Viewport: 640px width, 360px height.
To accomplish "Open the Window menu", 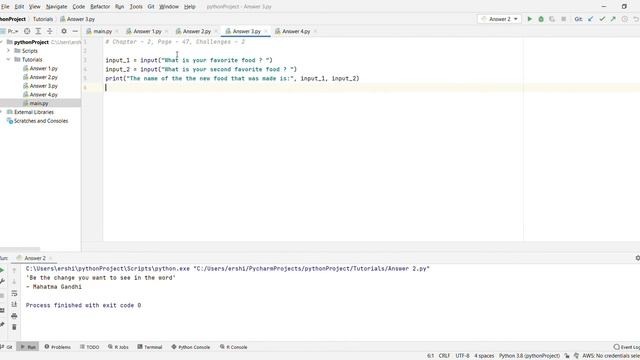I will pos(169,7).
